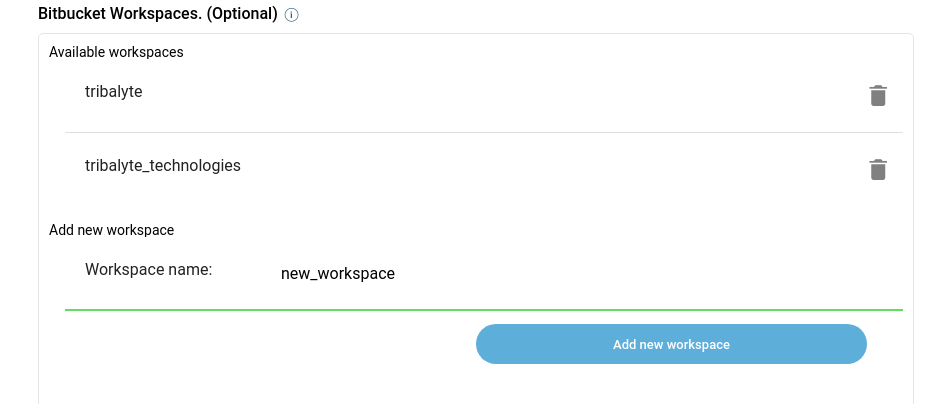
Task: Click the green underline below the name field
Action: pos(484,310)
